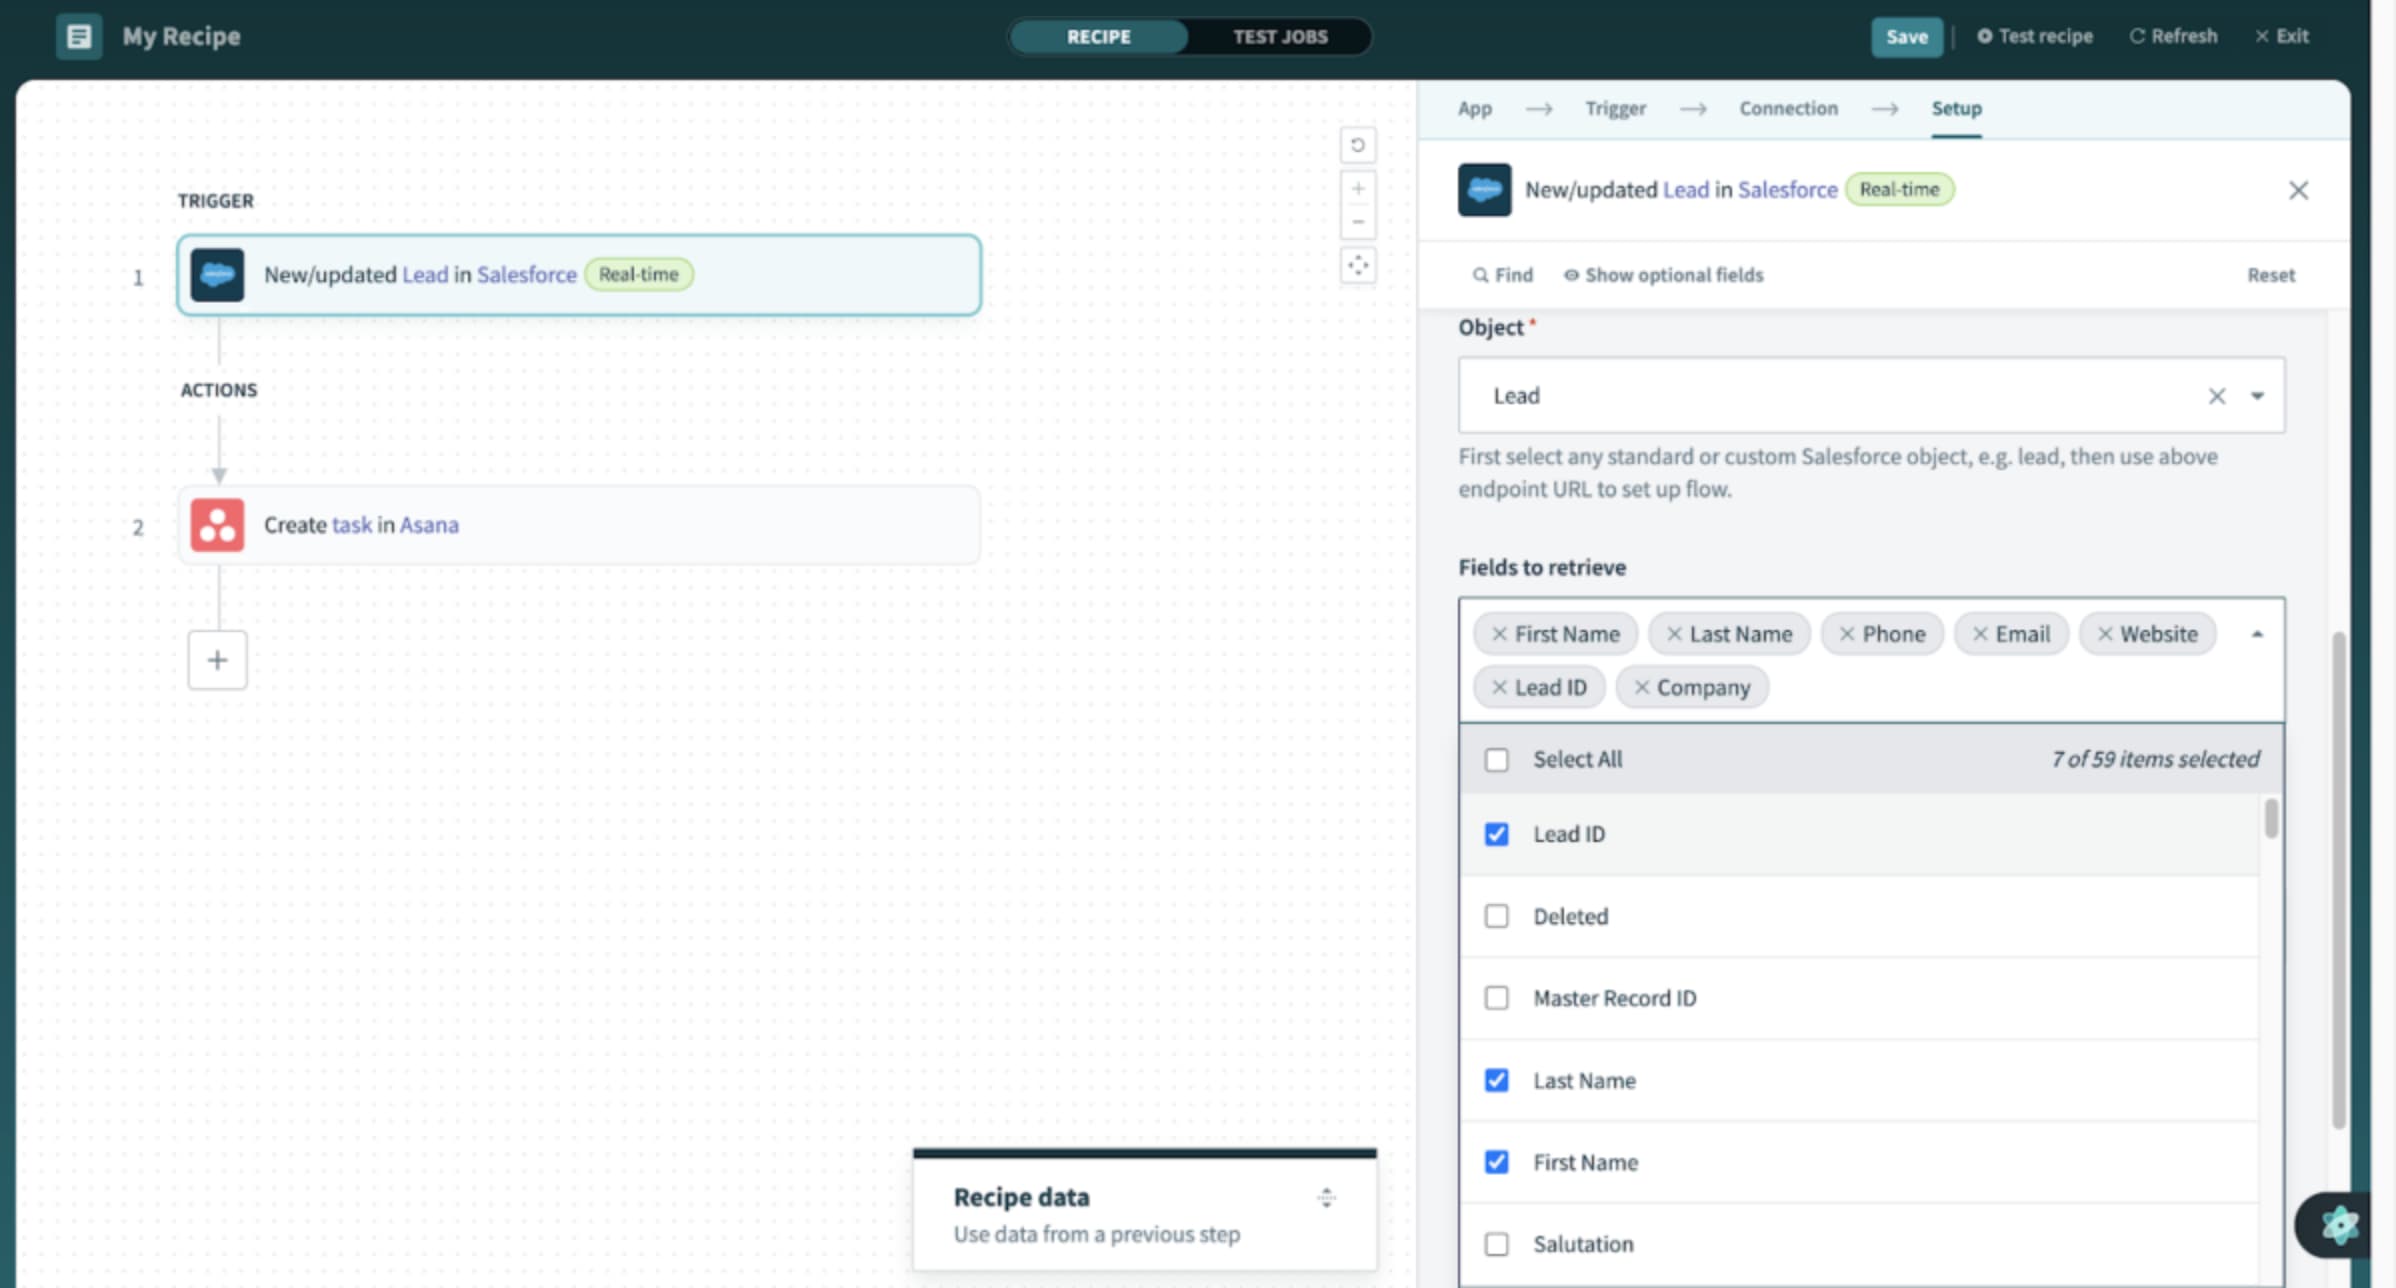This screenshot has height=1288, width=2396.
Task: Show optional fields in setup
Action: [x=1664, y=275]
